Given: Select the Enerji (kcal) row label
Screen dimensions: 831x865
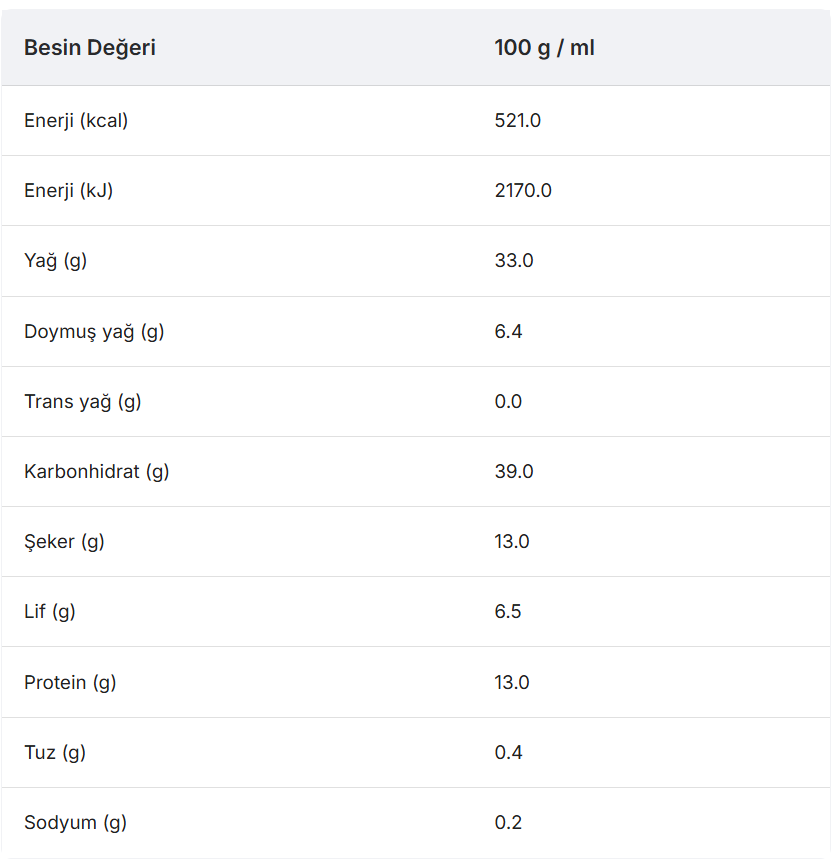Looking at the screenshot, I should (76, 121).
